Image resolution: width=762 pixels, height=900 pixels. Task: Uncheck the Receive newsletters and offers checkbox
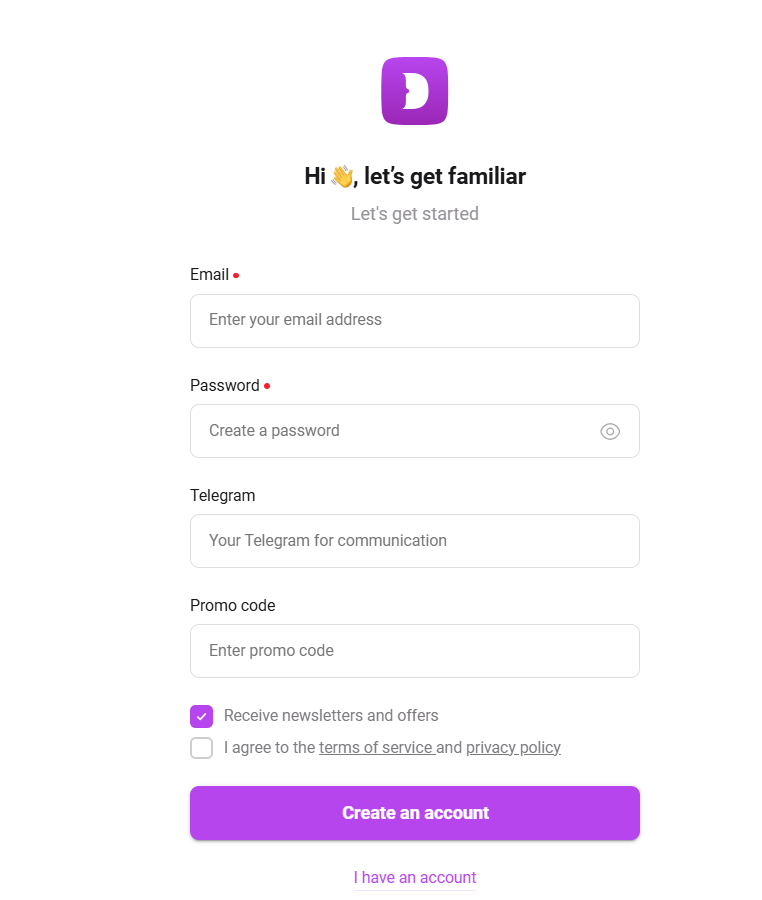tap(201, 716)
